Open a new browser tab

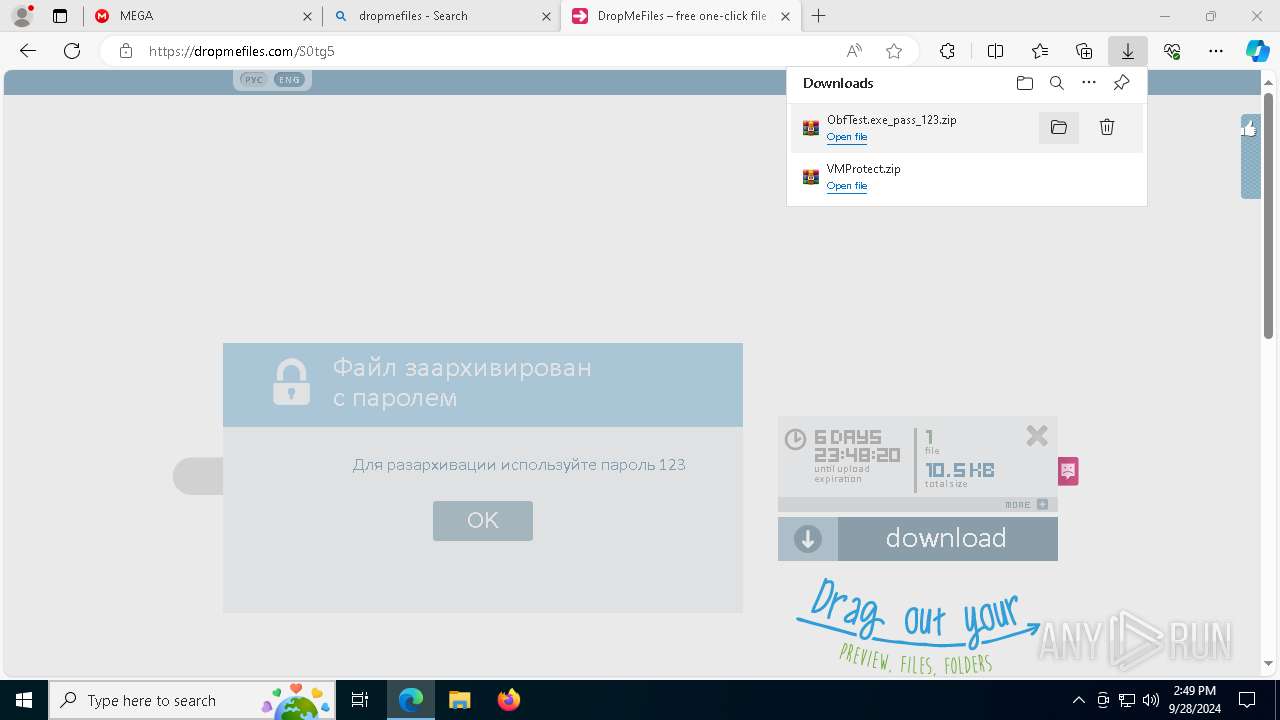pyautogui.click(x=819, y=16)
